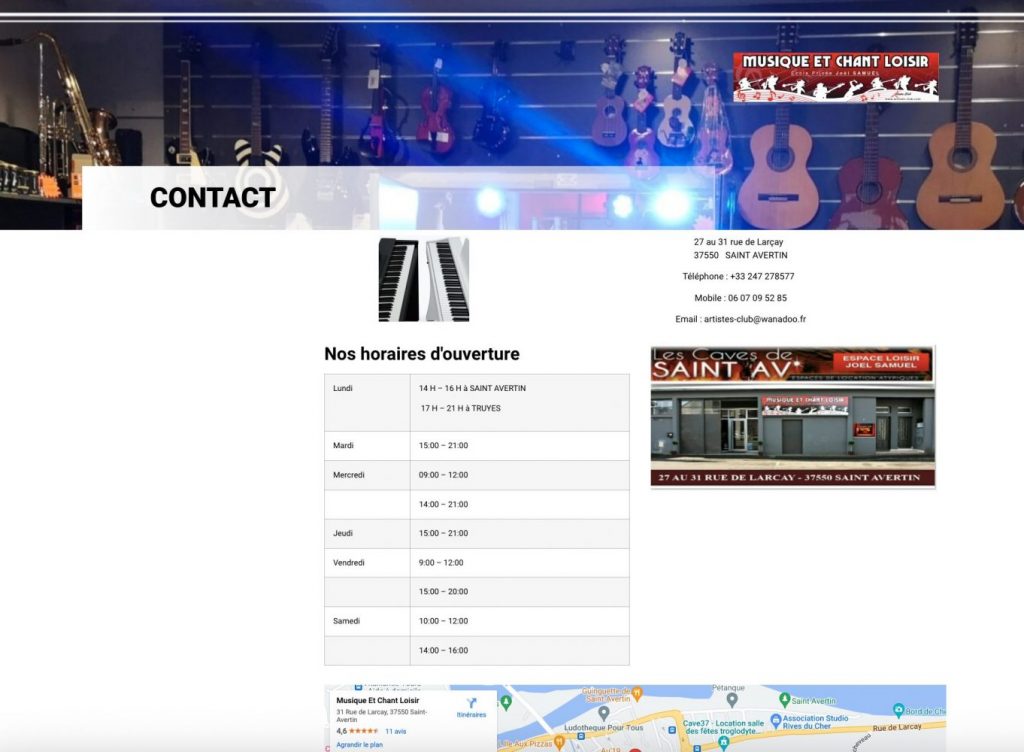
Task: Click the CONTACT page heading
Action: [x=212, y=198]
